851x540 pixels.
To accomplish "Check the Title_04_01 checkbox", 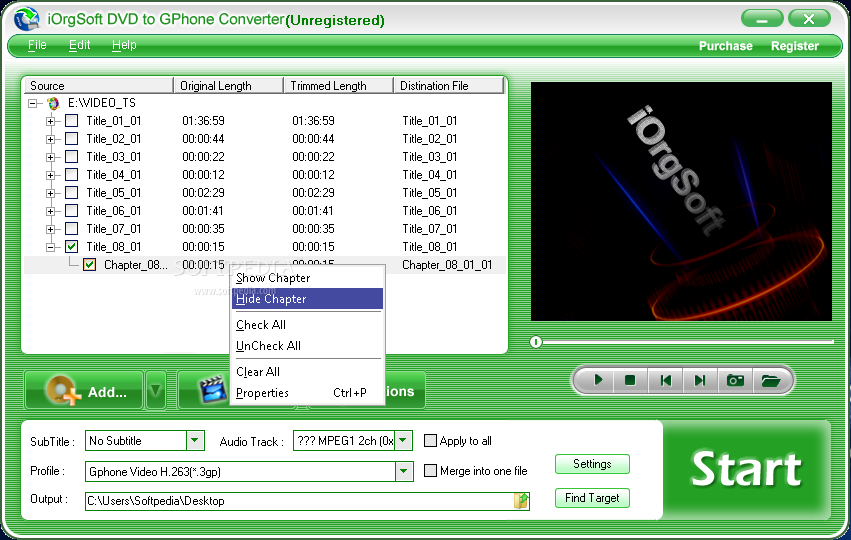I will point(71,175).
